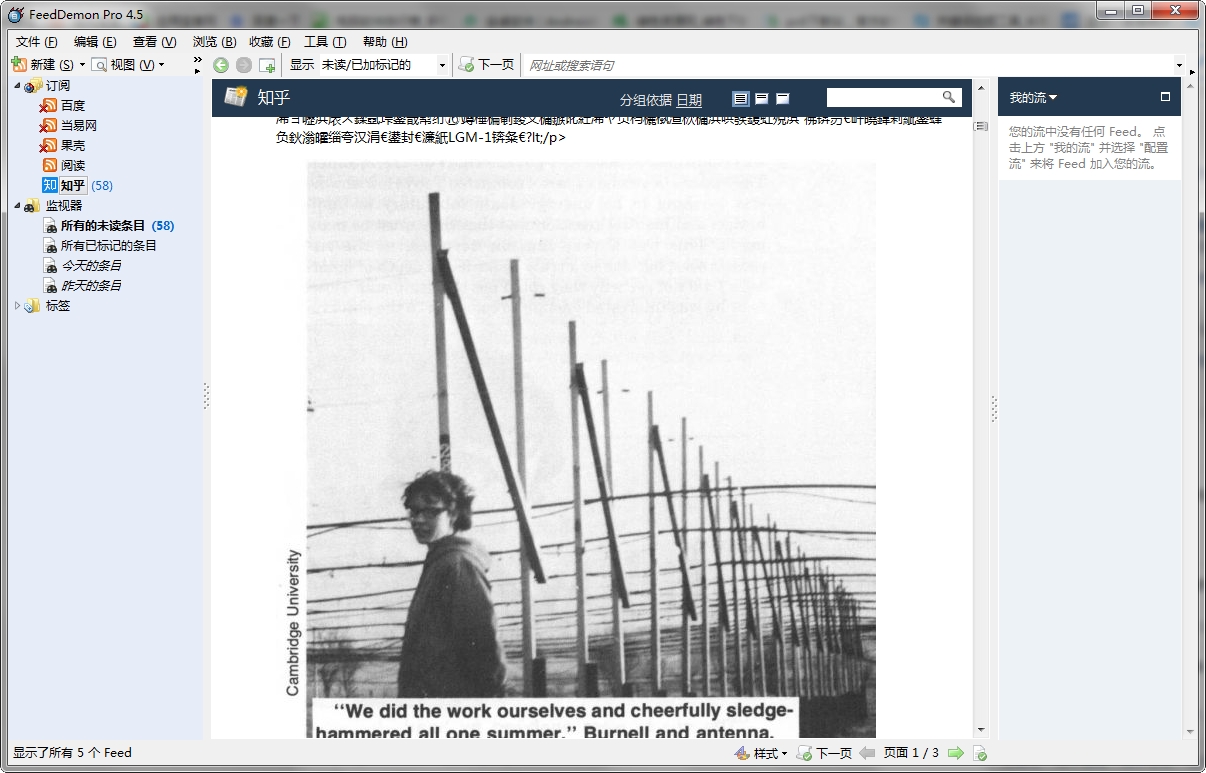Open the 收藏 menu
This screenshot has height=773, width=1206.
pos(269,41)
